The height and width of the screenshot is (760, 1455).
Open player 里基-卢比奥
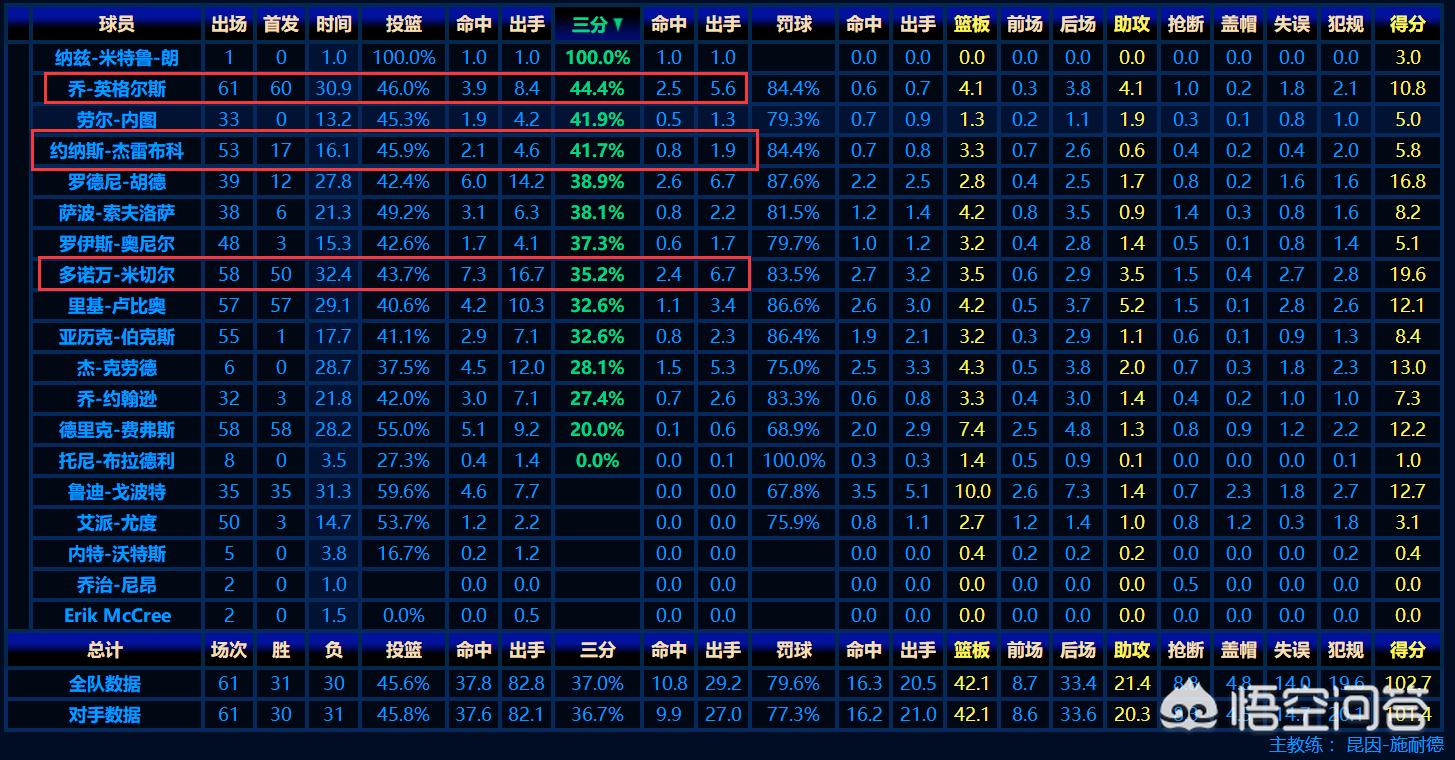click(x=117, y=306)
